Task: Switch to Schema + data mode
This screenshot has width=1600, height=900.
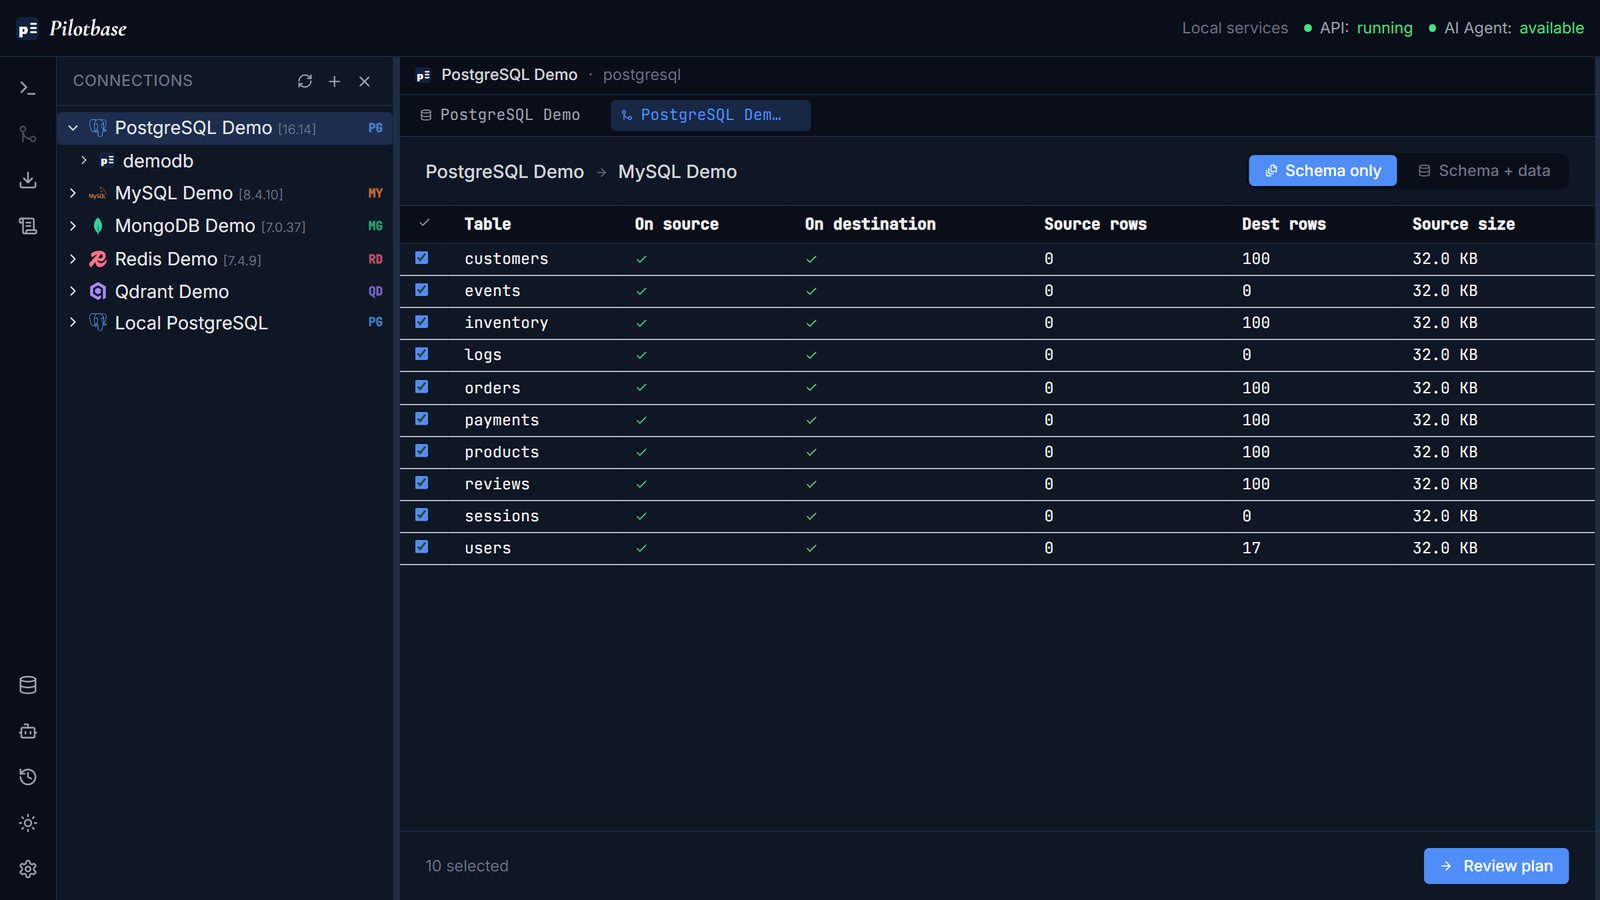Action: click(1484, 171)
